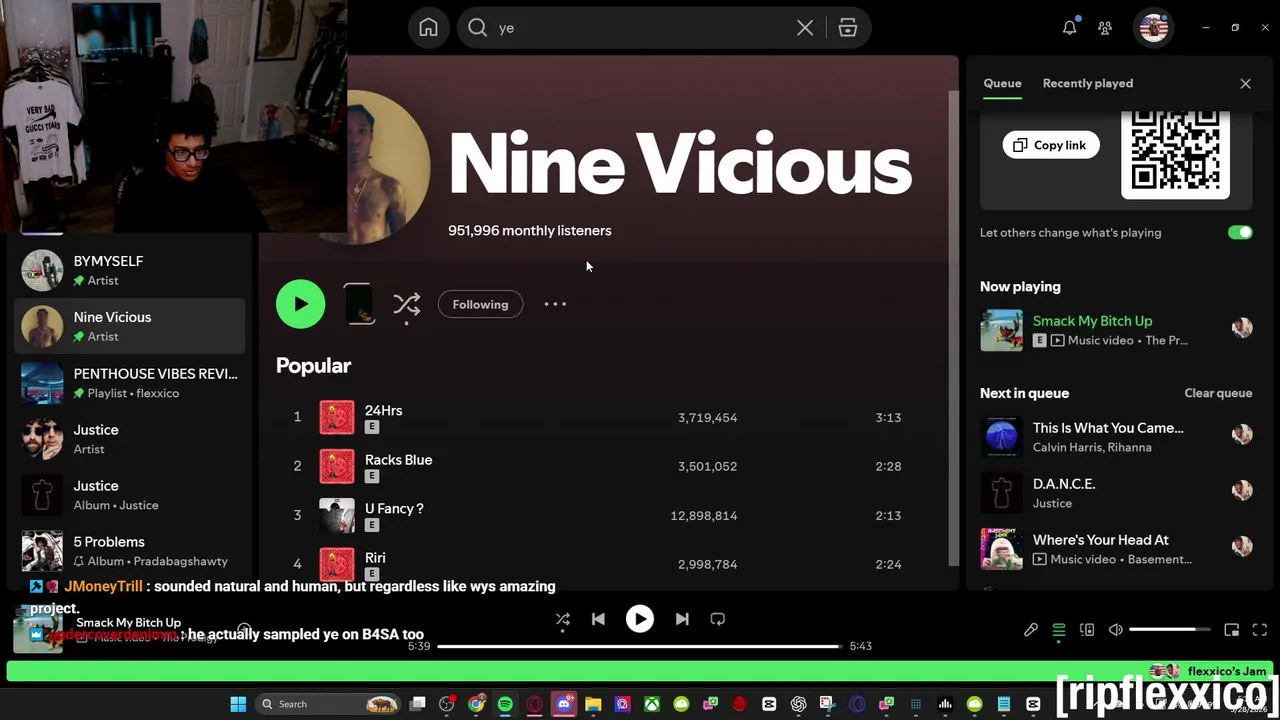Close the Queue panel
Image resolution: width=1280 pixels, height=720 pixels.
point(1245,84)
